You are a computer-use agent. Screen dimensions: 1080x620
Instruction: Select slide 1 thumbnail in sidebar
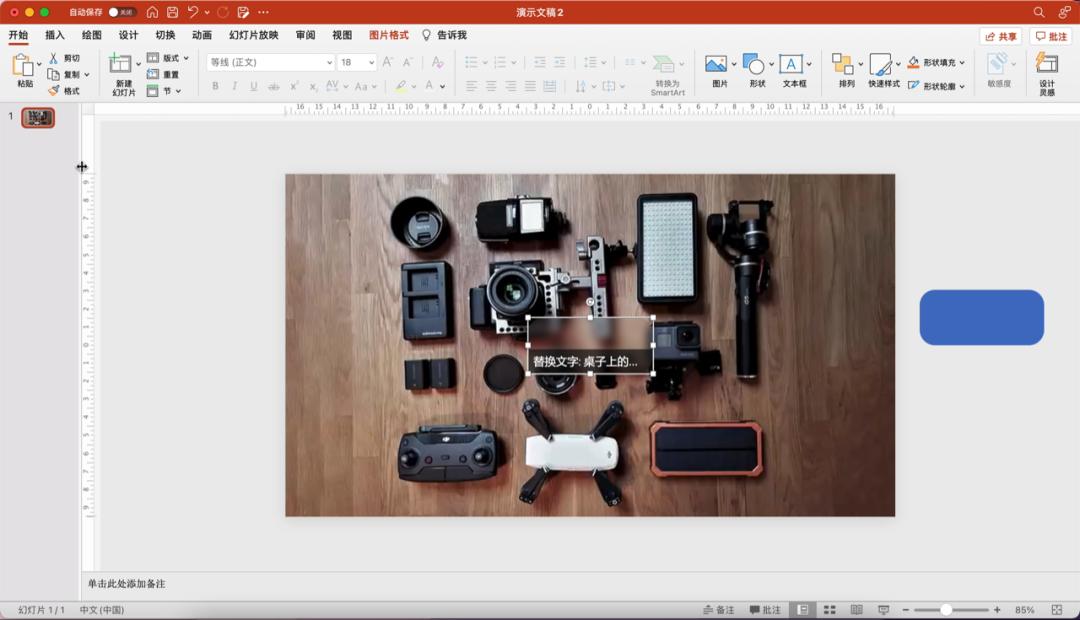click(x=38, y=118)
